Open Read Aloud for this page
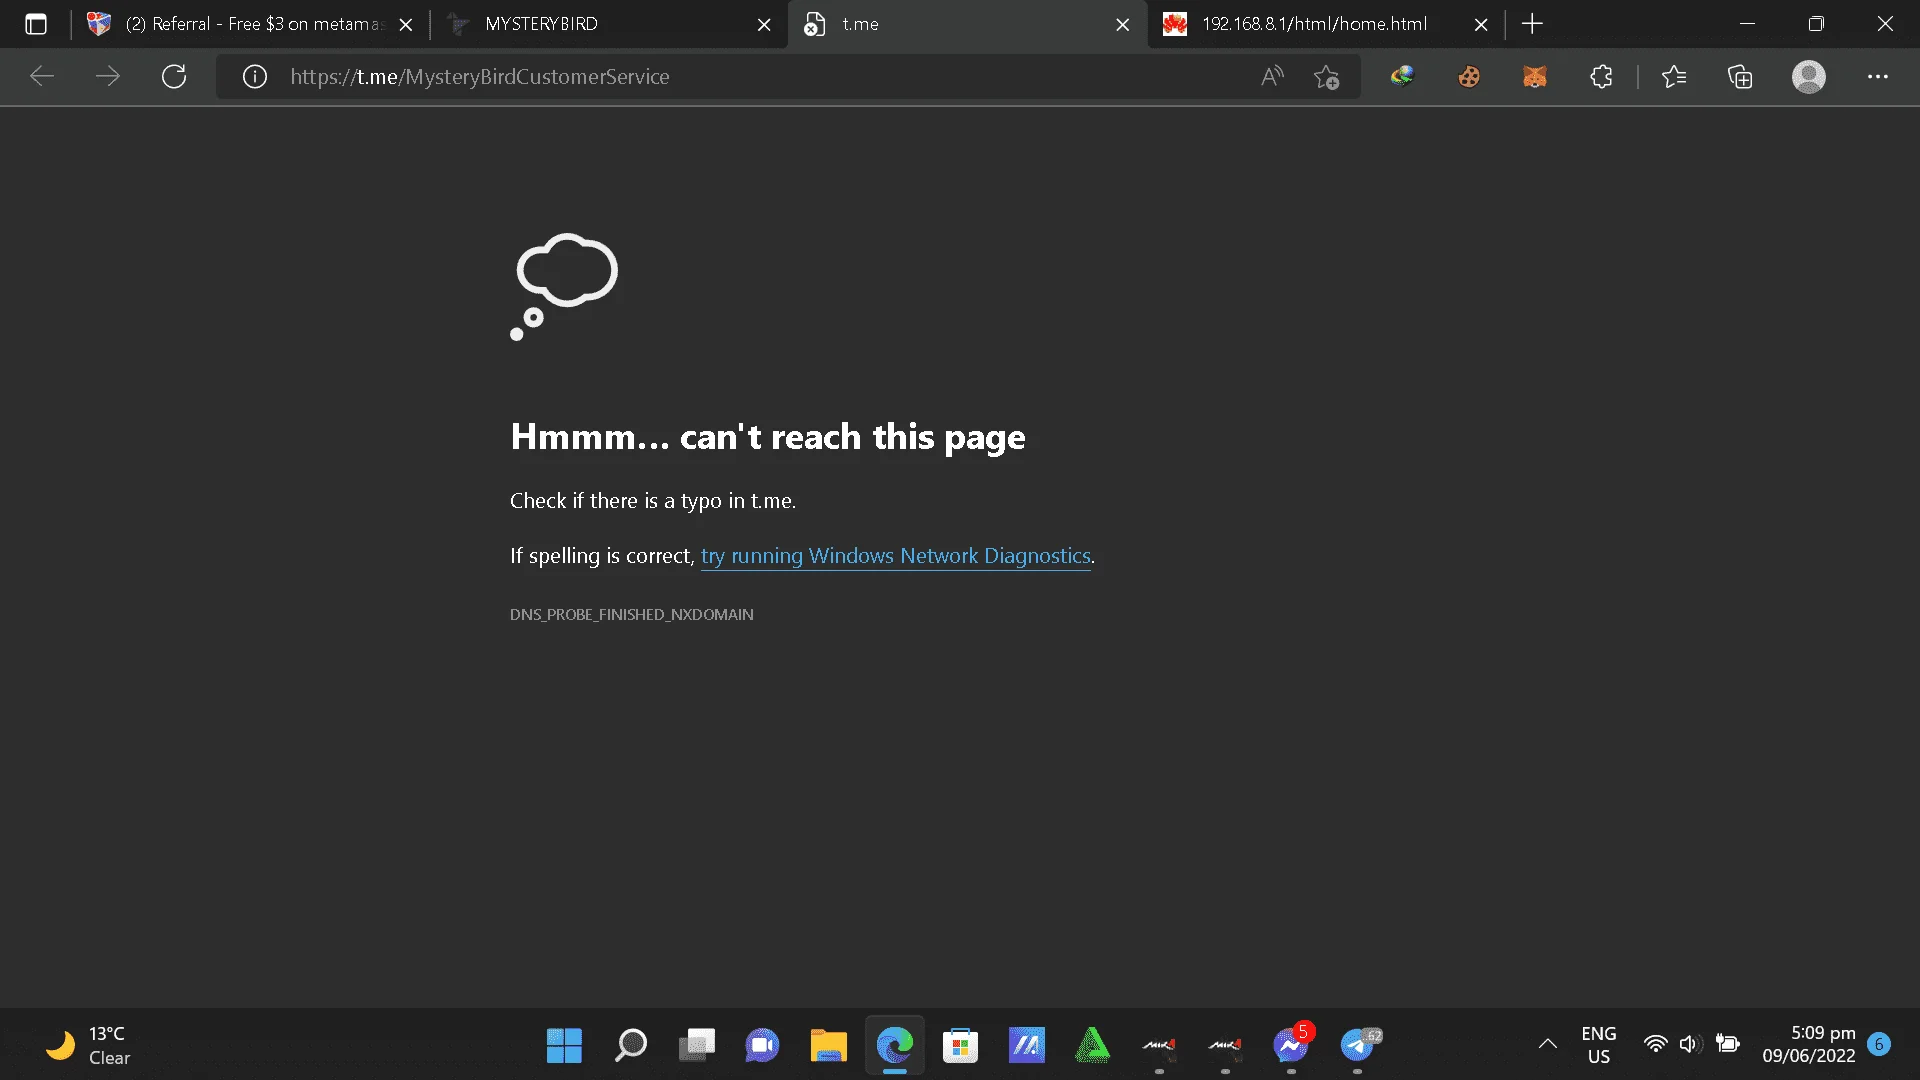This screenshot has height=1080, width=1920. pos(1272,77)
